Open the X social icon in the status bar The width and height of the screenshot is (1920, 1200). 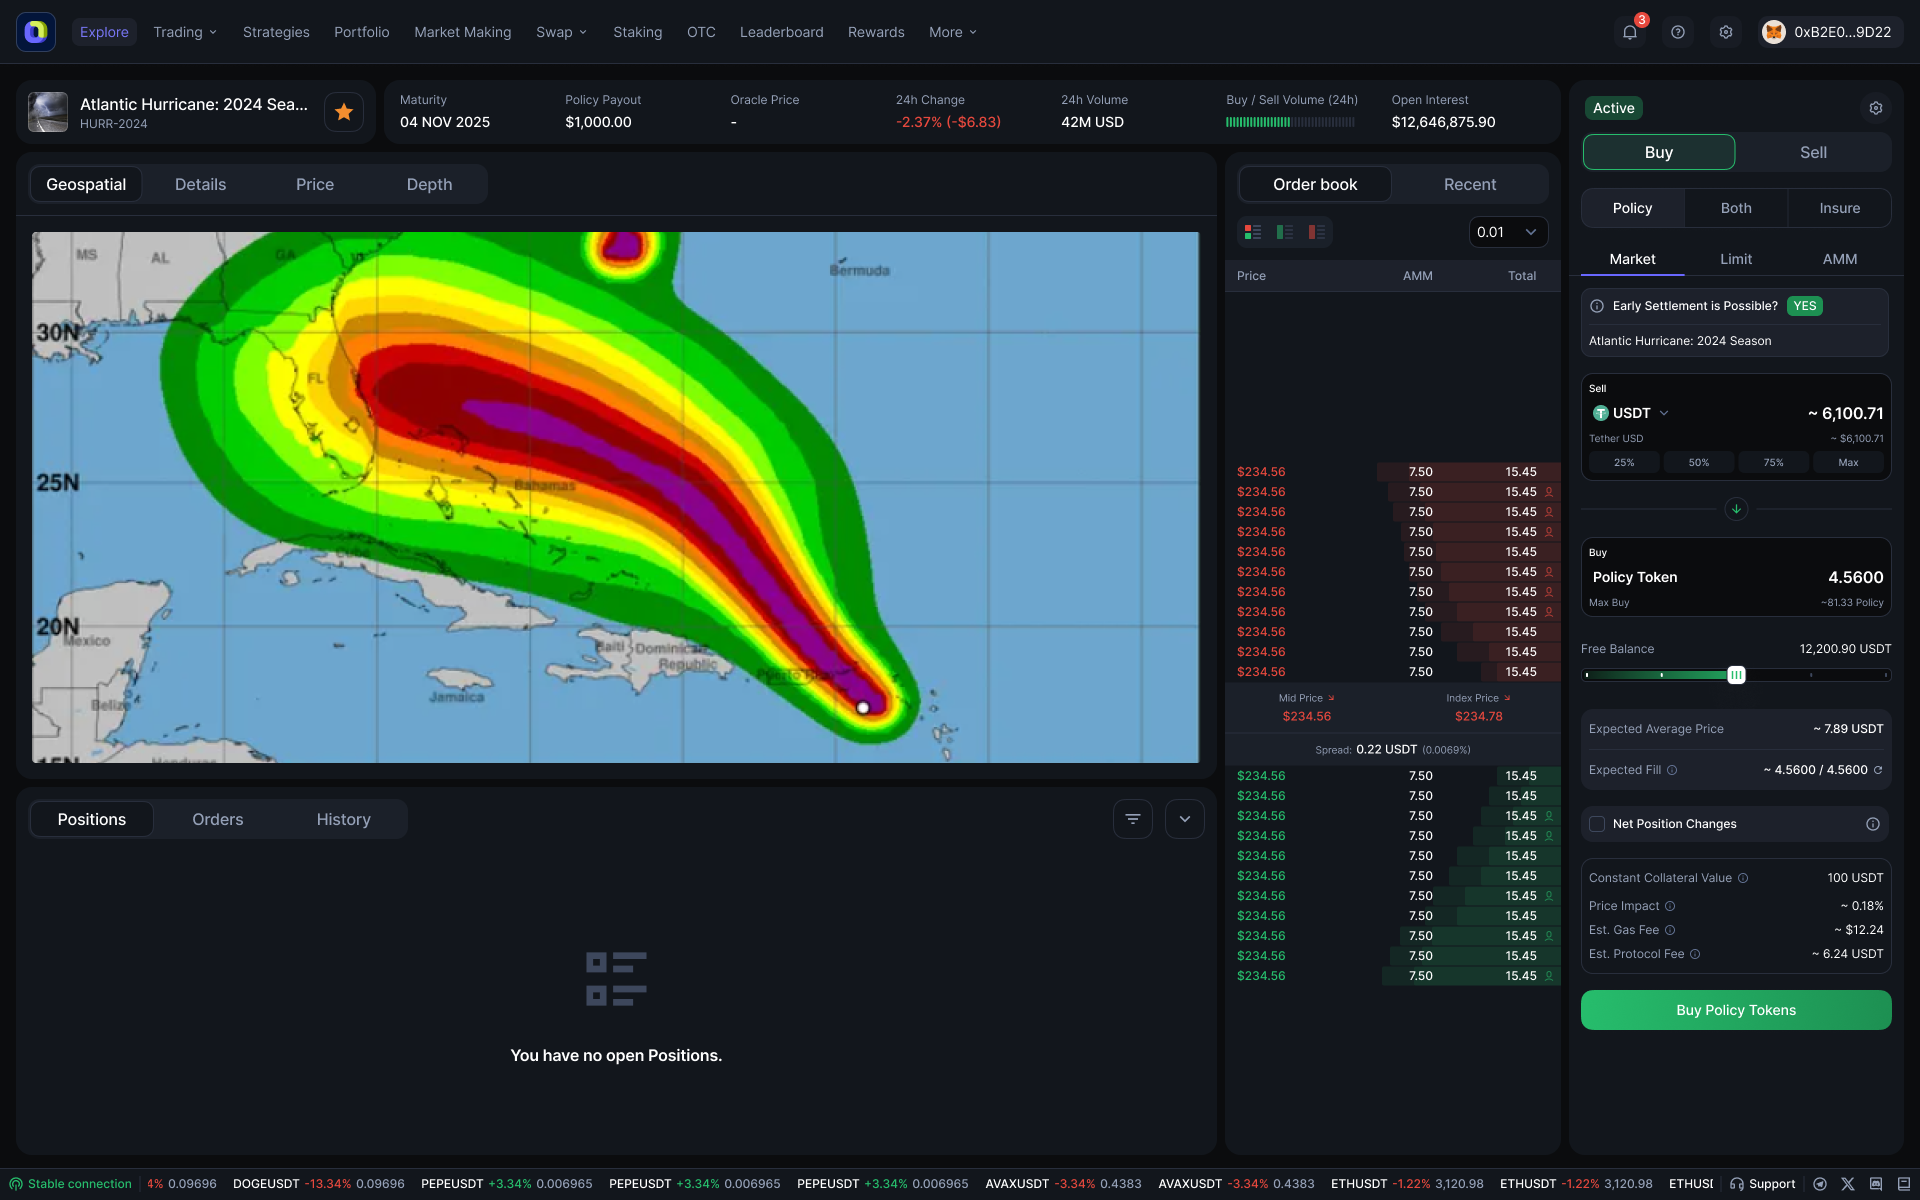tap(1848, 1183)
